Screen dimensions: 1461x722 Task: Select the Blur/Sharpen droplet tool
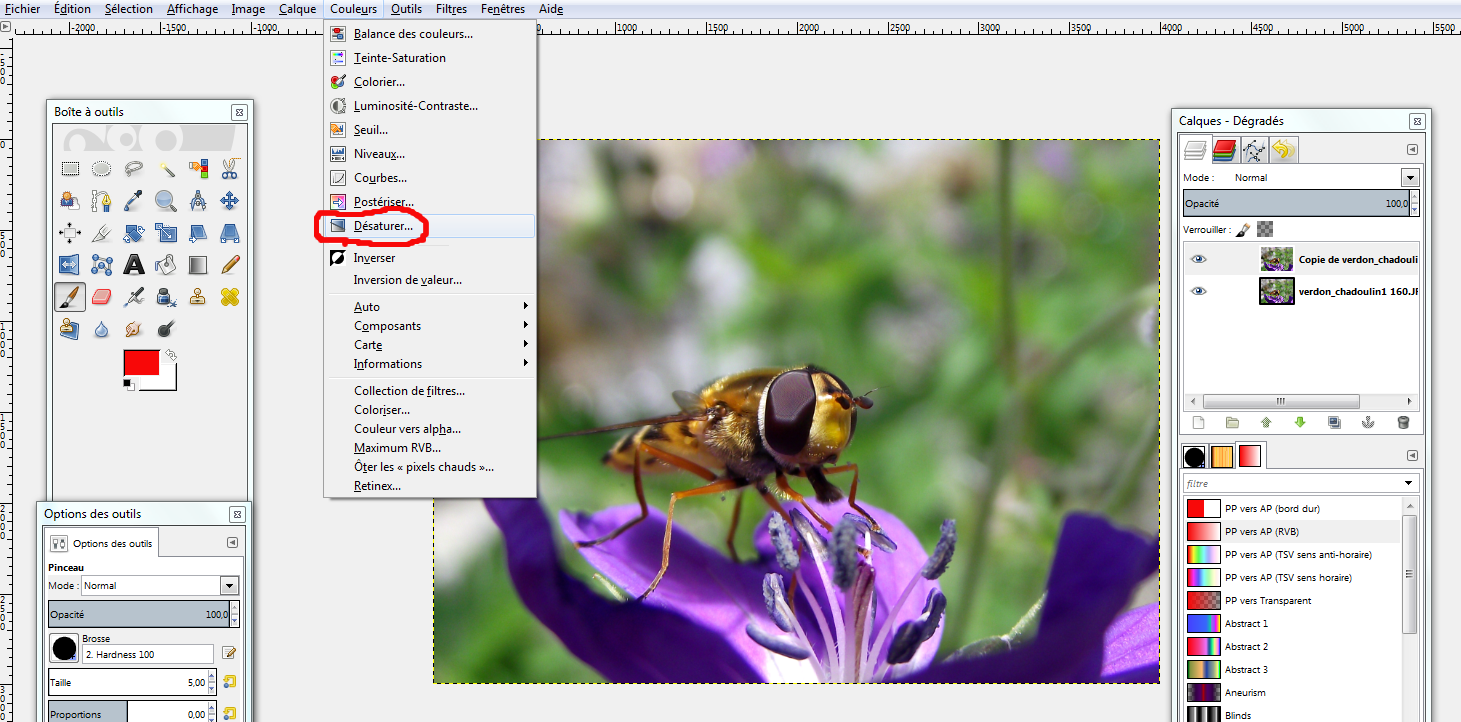tap(102, 328)
